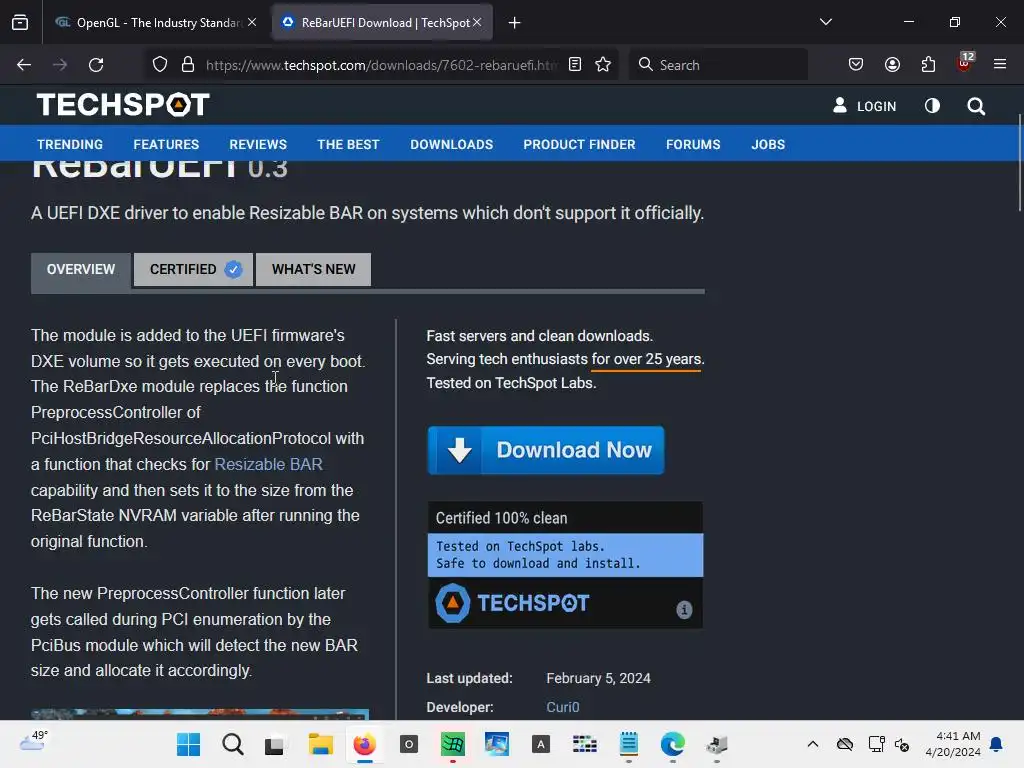Open the Pocket save icon
1024x768 pixels.
coord(856,64)
